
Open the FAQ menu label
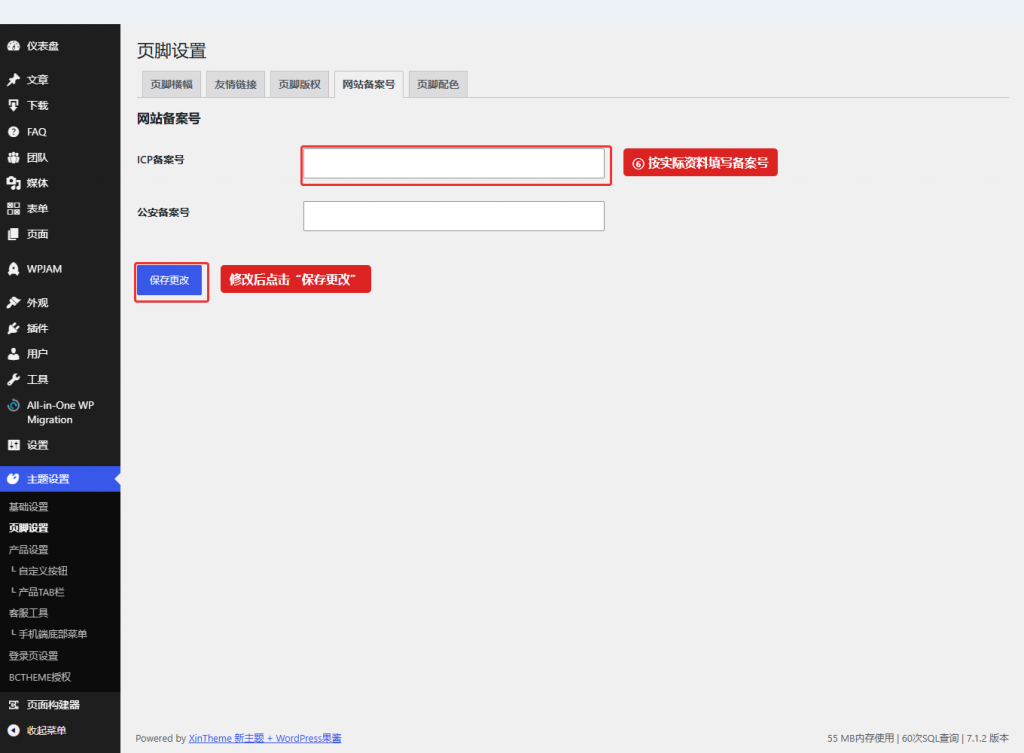tap(37, 132)
